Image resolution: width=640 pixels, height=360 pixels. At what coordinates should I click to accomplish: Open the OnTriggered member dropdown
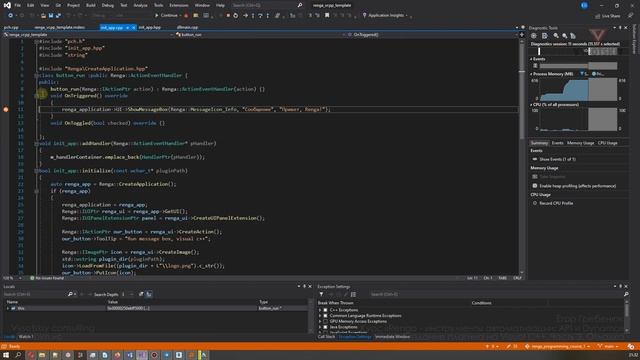[432, 35]
